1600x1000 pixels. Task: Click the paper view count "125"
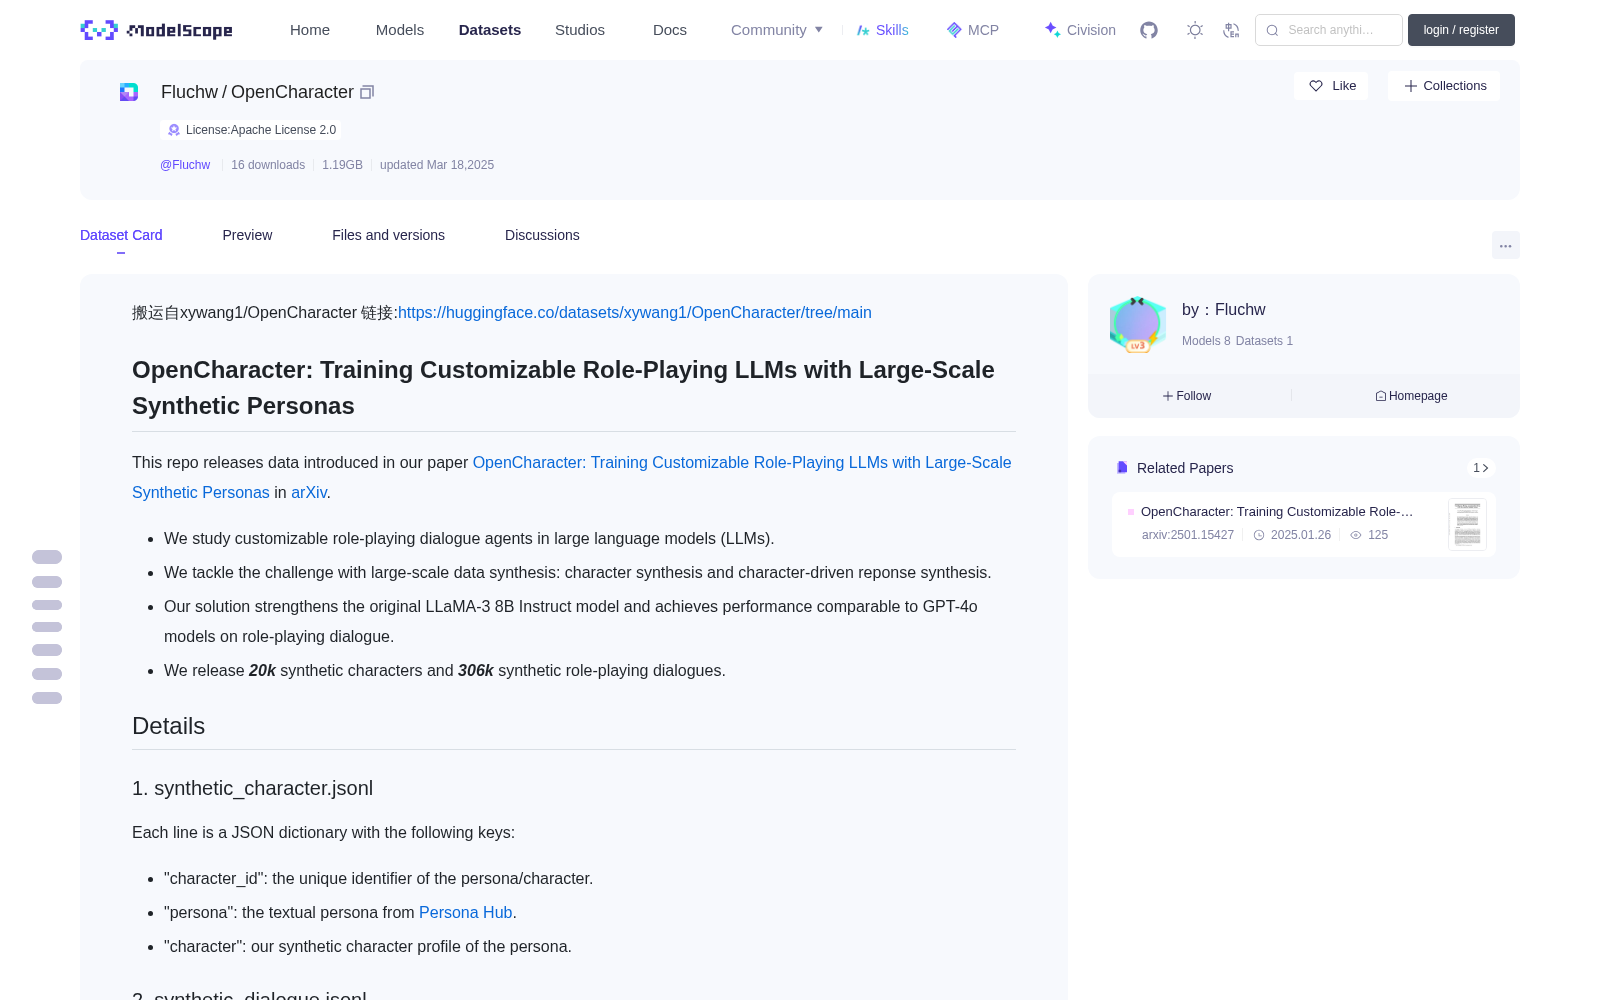point(1378,535)
